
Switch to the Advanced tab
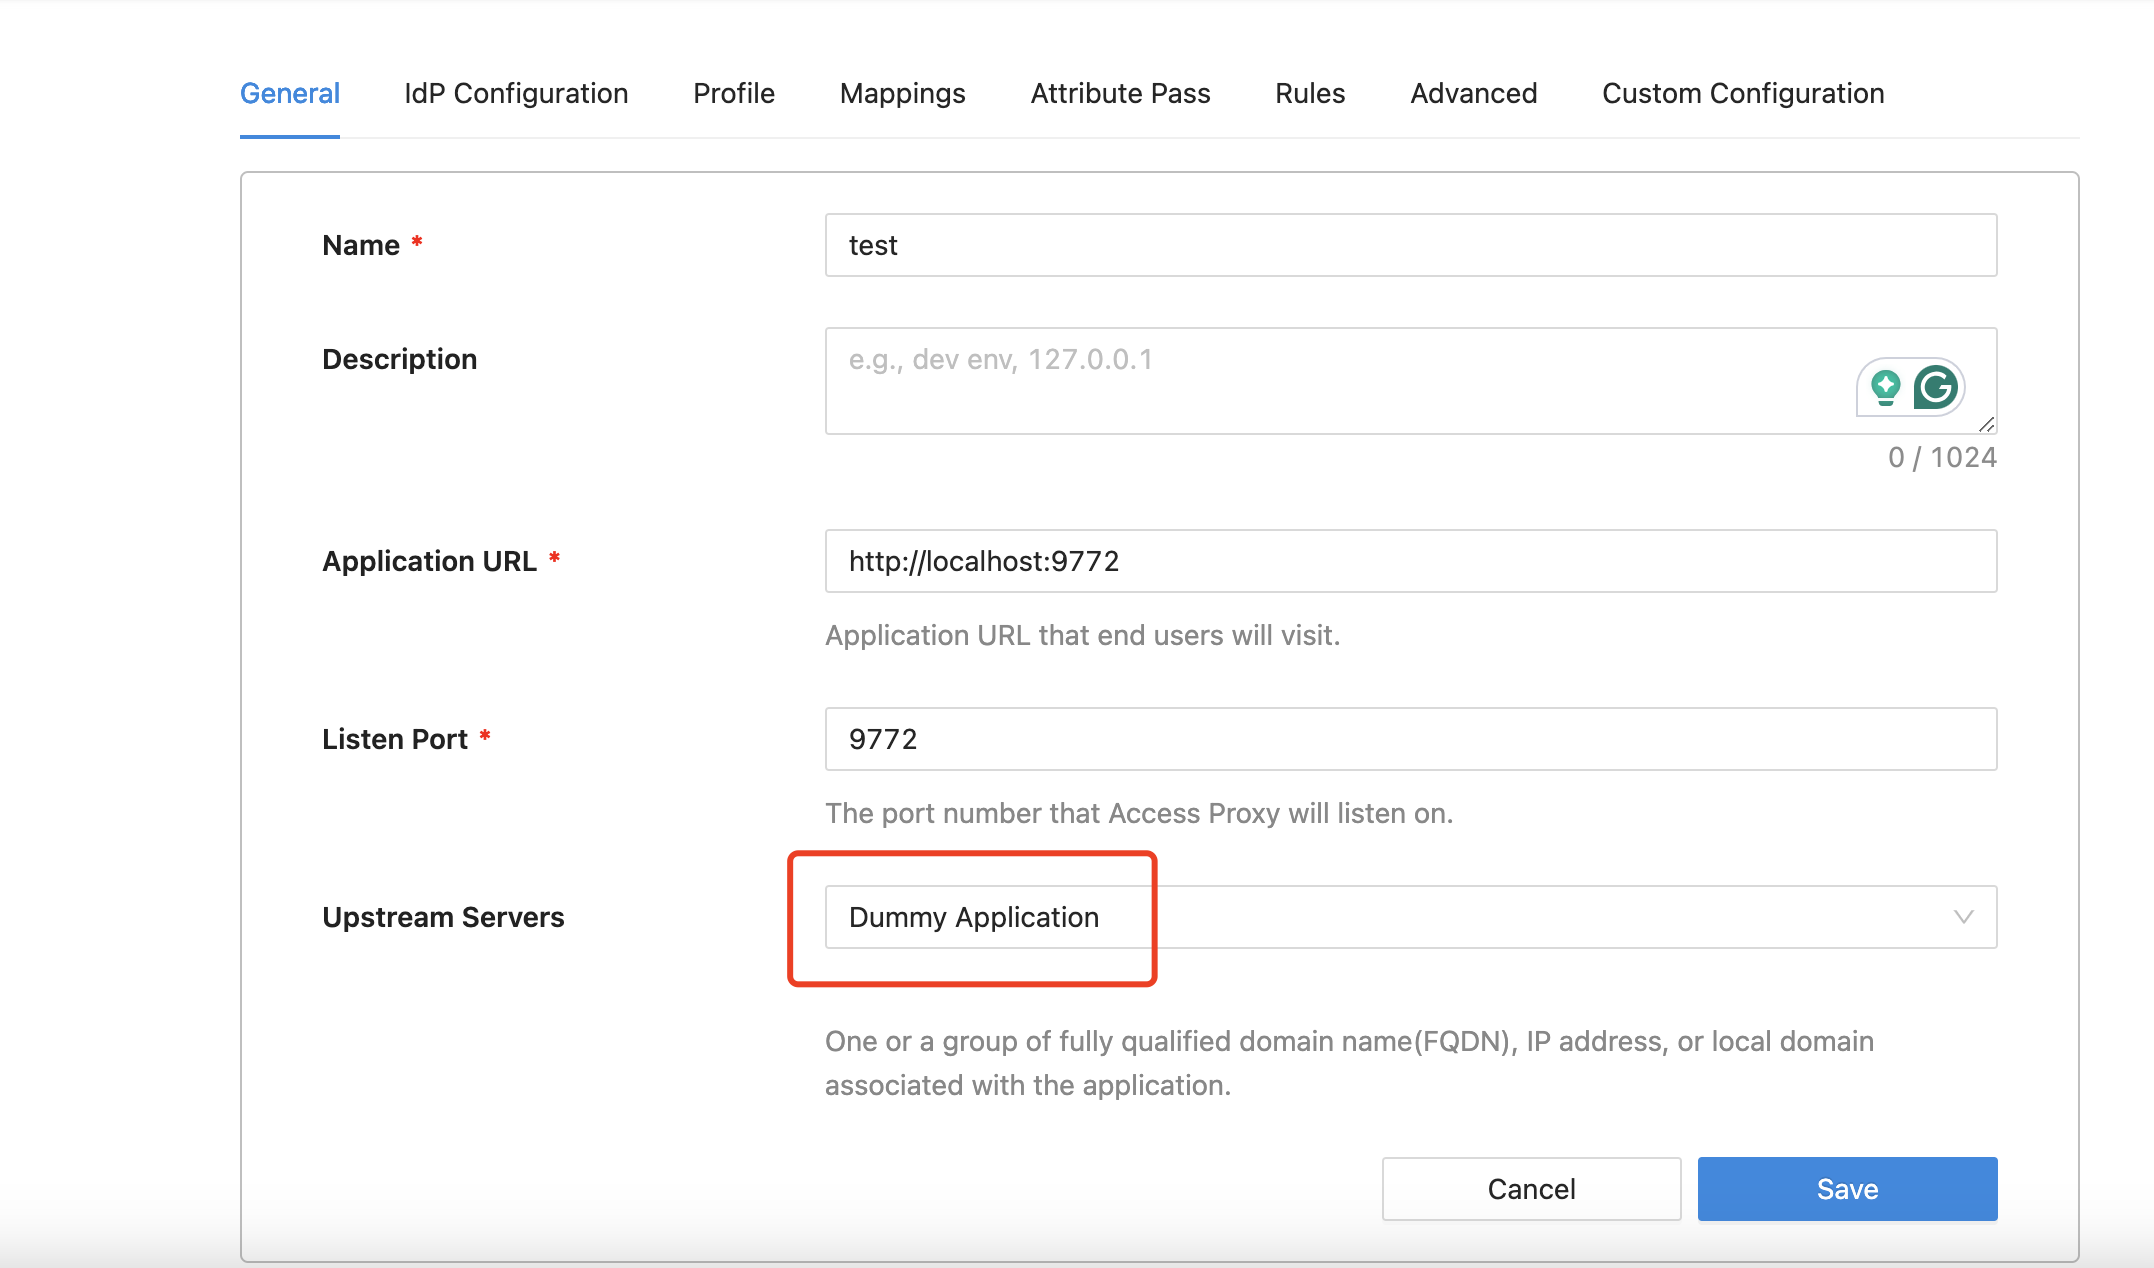tap(1473, 93)
